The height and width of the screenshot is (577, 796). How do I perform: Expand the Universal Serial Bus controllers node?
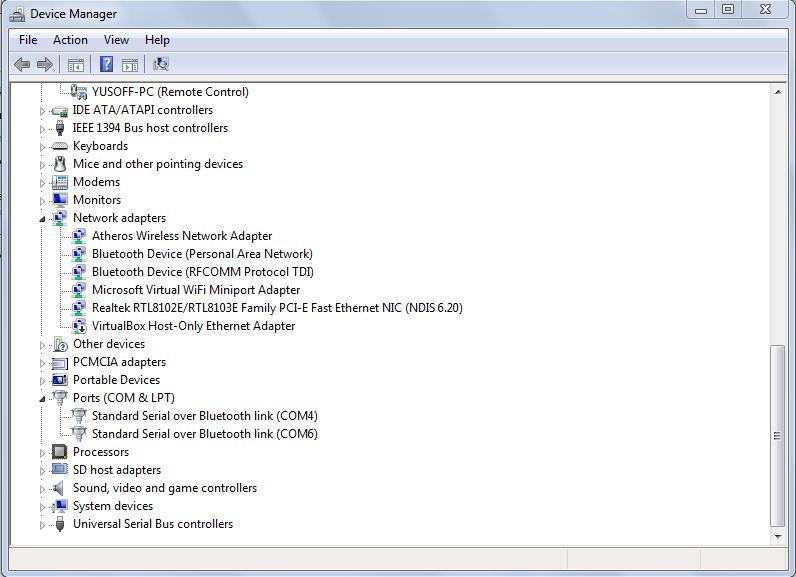[x=43, y=525]
